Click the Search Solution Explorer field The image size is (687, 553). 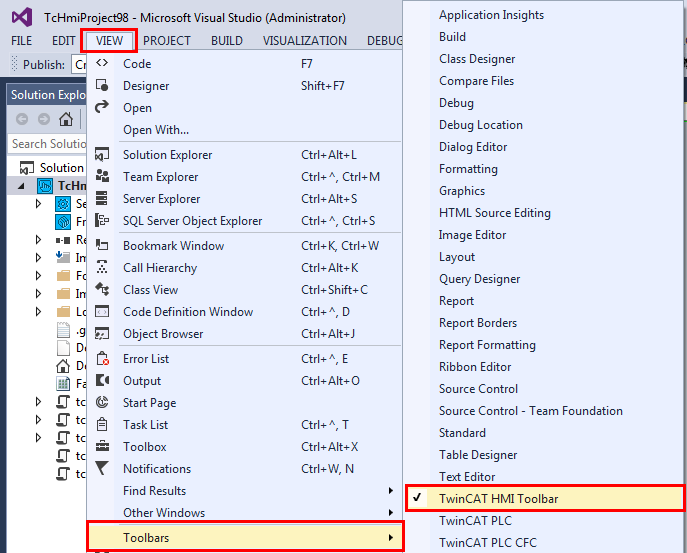pos(47,144)
